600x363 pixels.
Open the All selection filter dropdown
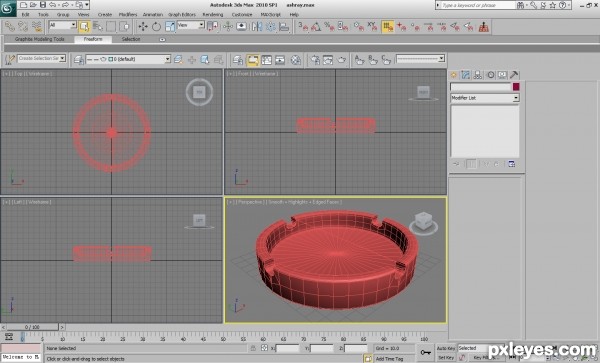point(63,25)
